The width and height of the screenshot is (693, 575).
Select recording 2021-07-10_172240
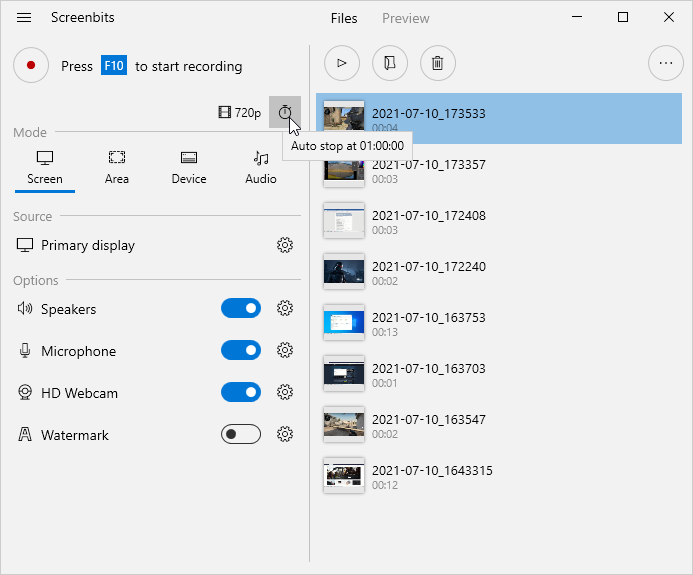coord(499,272)
